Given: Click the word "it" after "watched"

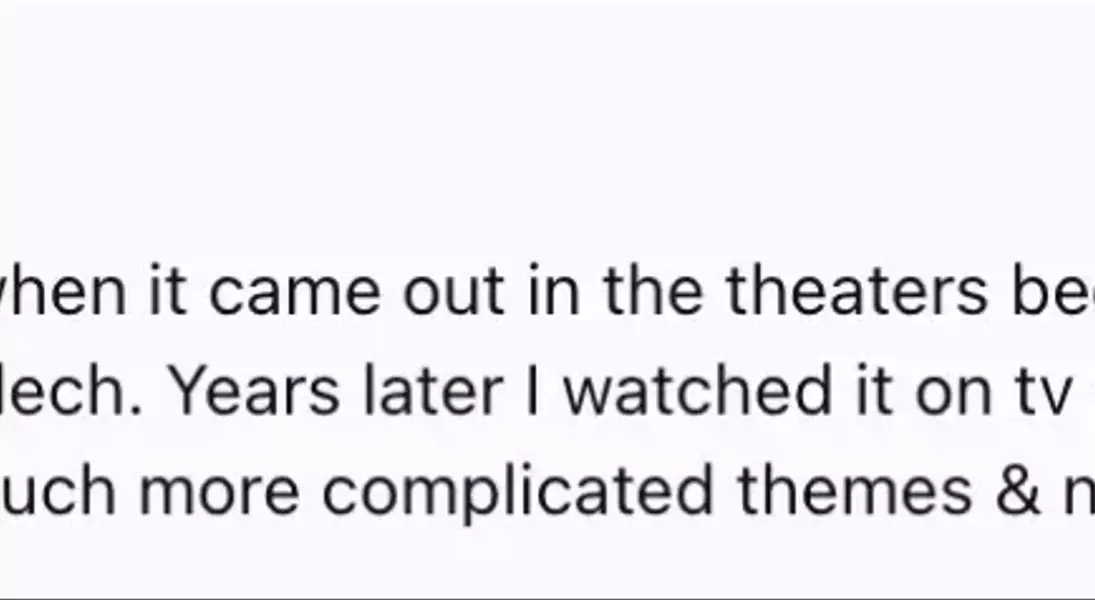Looking at the screenshot, I should [x=874, y=392].
